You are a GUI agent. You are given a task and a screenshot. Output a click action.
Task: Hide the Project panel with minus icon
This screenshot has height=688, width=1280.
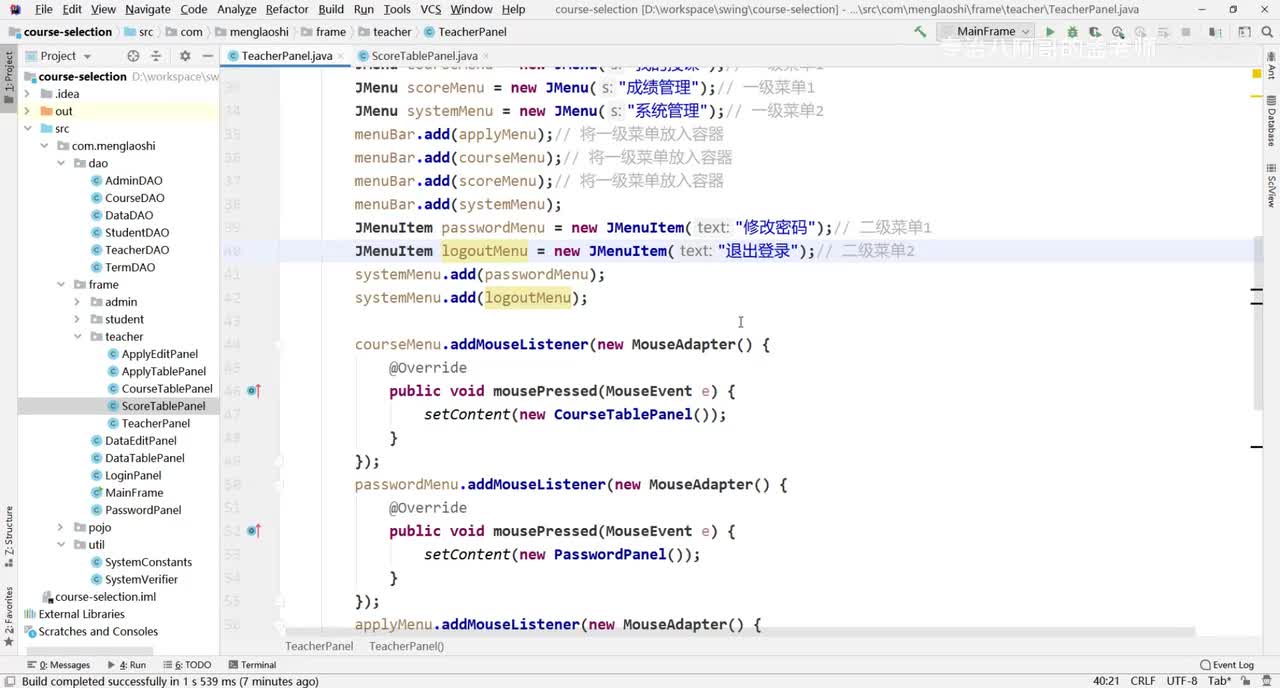tap(207, 56)
